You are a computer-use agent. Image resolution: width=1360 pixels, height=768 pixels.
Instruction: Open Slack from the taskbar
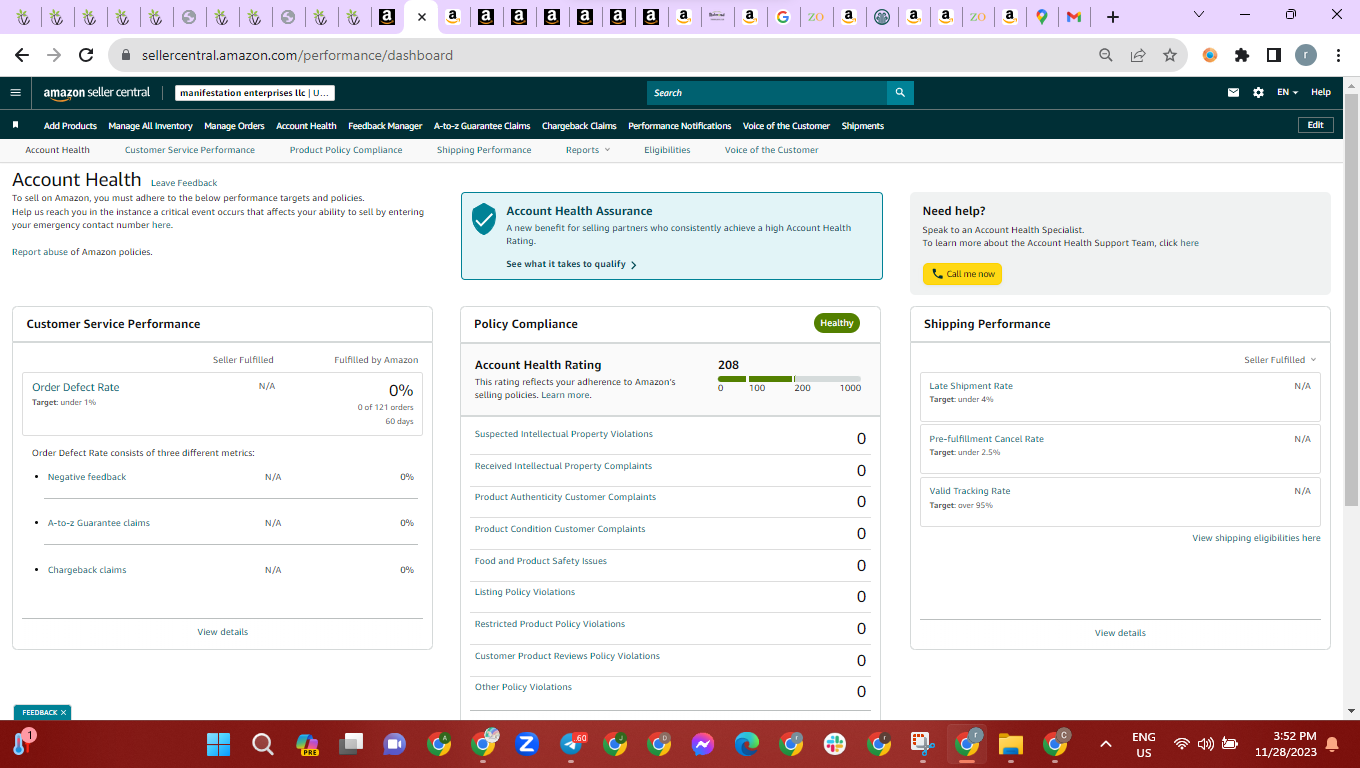[835, 744]
